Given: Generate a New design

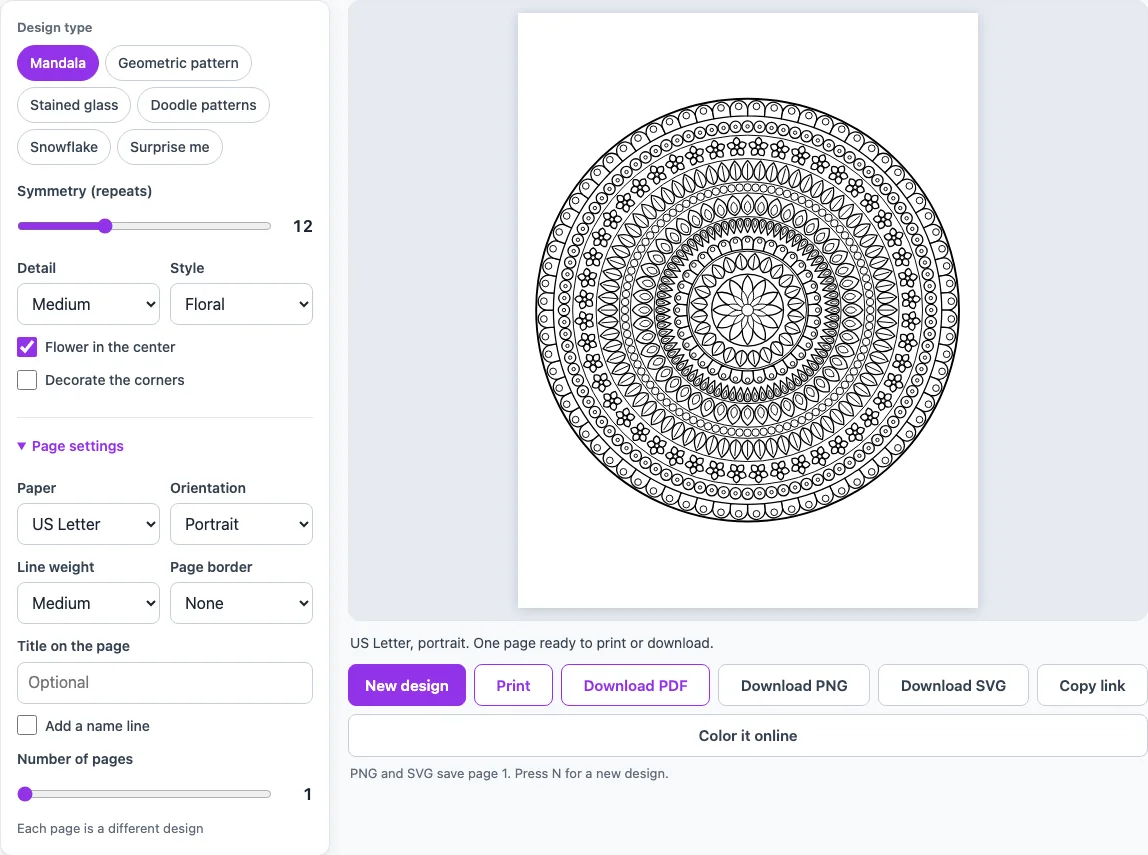Looking at the screenshot, I should tap(407, 685).
